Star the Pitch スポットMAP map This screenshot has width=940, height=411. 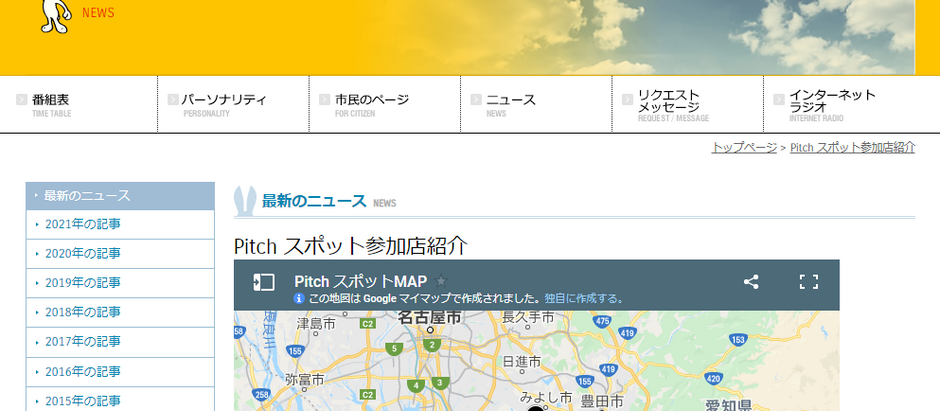point(441,281)
